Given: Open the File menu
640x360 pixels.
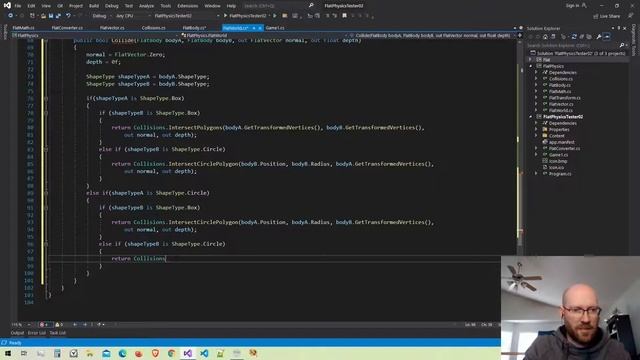Looking at the screenshot, I should click(x=18, y=6).
